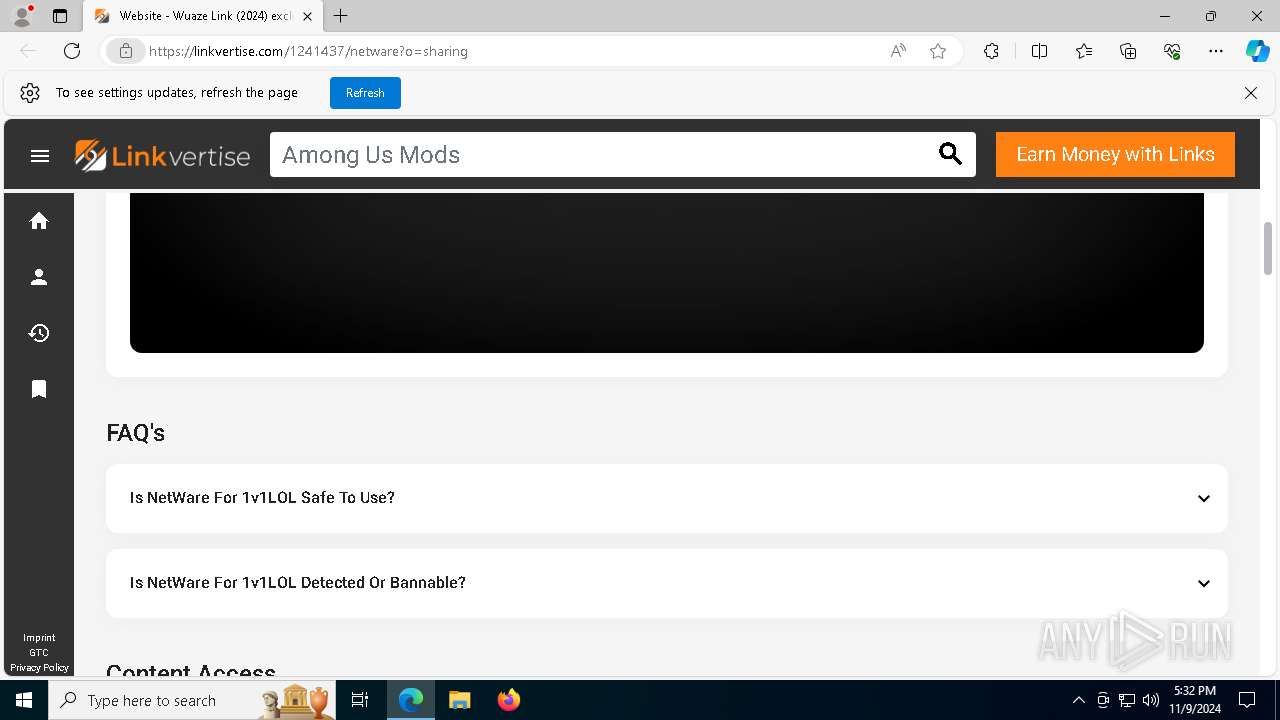Open File Explorer on taskbar
The width and height of the screenshot is (1280, 720).
click(x=460, y=700)
